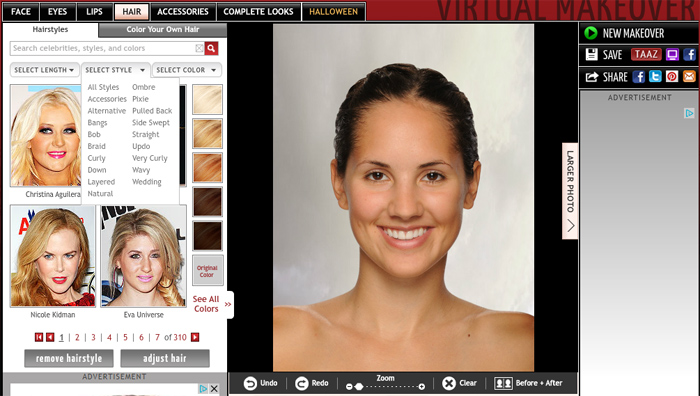Click the Redo arrow icon
Image resolution: width=700 pixels, height=396 pixels.
pyautogui.click(x=302, y=383)
